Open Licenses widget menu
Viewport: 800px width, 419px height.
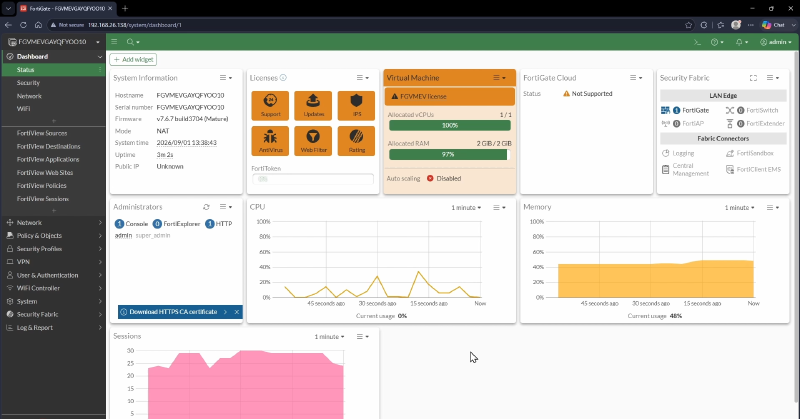click(362, 78)
